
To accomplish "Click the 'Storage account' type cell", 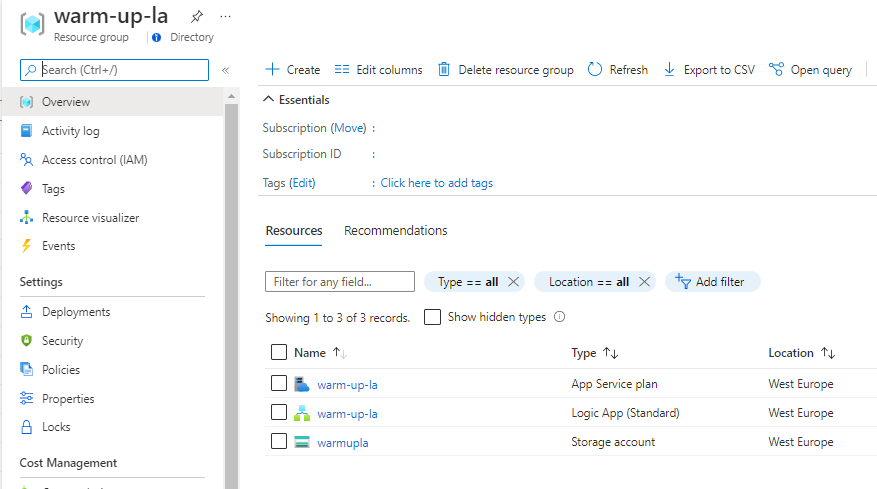I will pyautogui.click(x=613, y=442).
